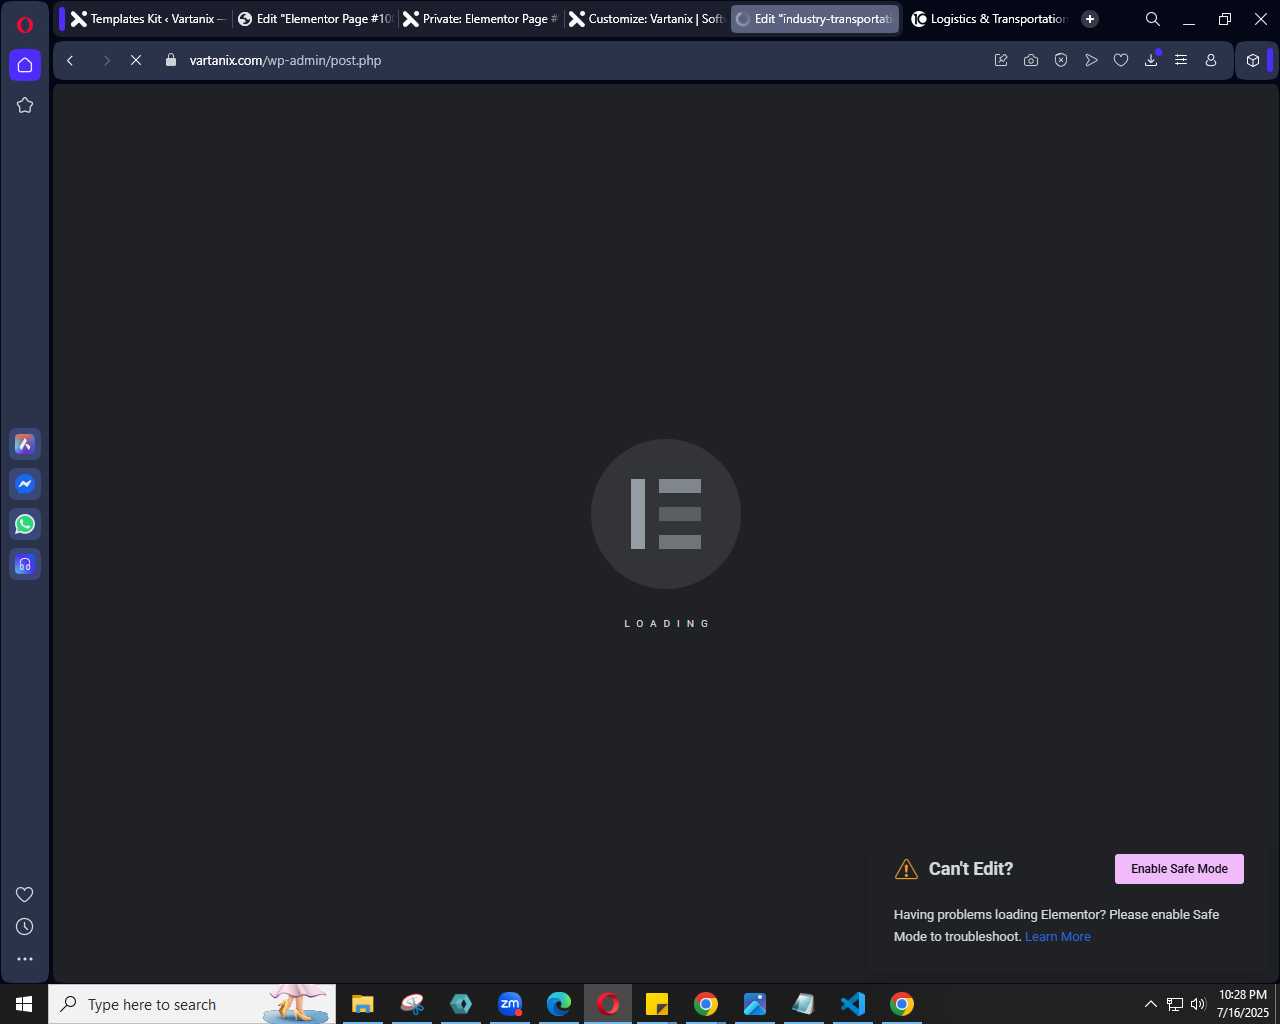Search open tabs magnifier icon

1153,19
